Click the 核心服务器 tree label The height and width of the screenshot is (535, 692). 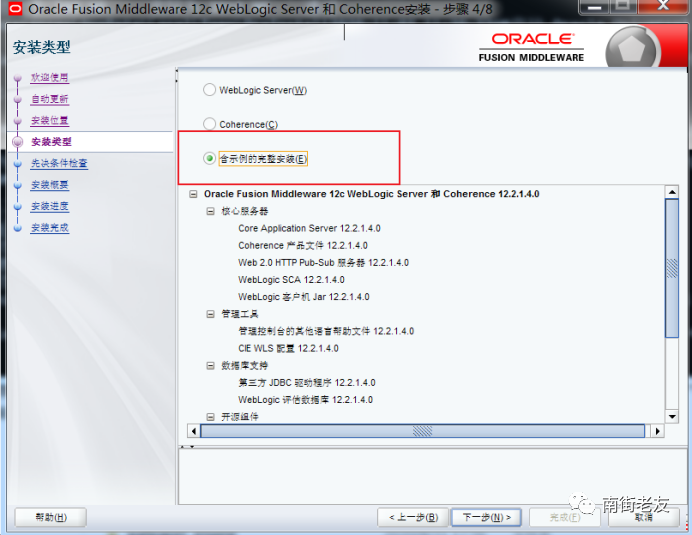[x=244, y=211]
